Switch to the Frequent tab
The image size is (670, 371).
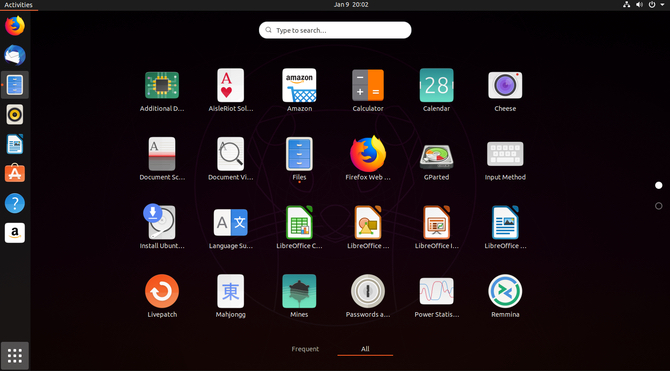(x=305, y=349)
